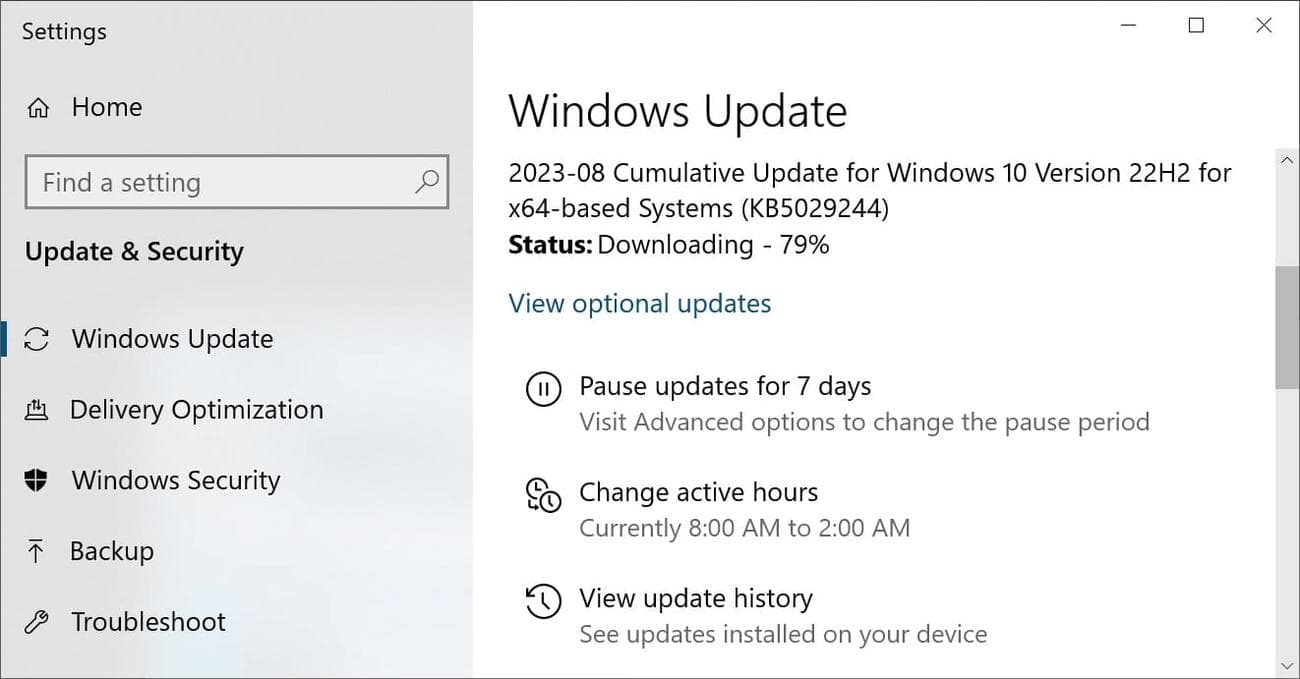
Task: Open Change active hours
Action: point(699,492)
